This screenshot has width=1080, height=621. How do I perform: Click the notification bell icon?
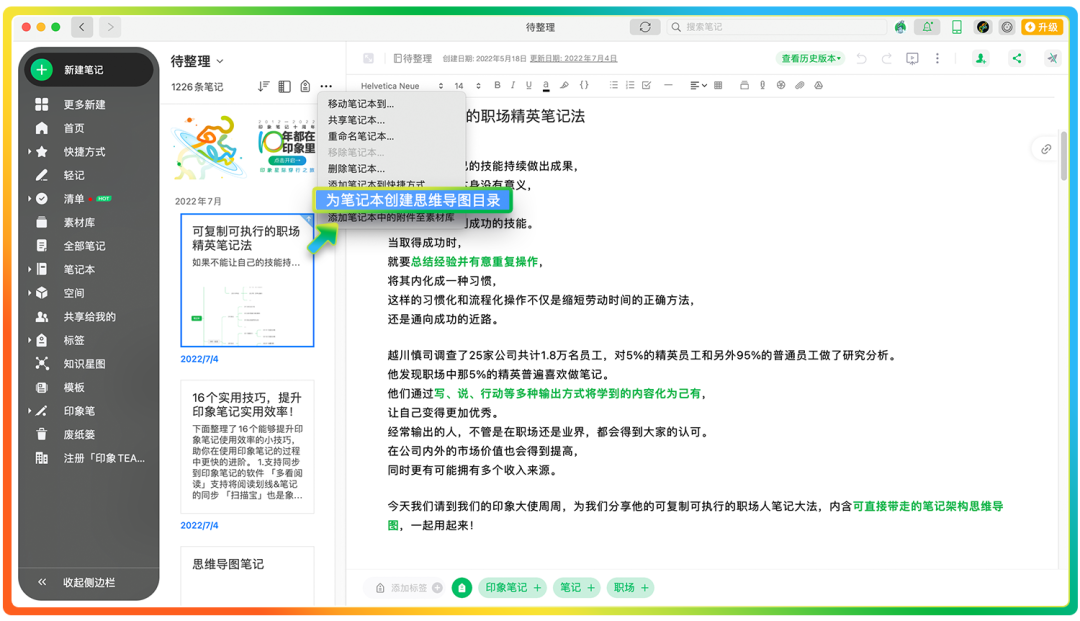(x=926, y=27)
